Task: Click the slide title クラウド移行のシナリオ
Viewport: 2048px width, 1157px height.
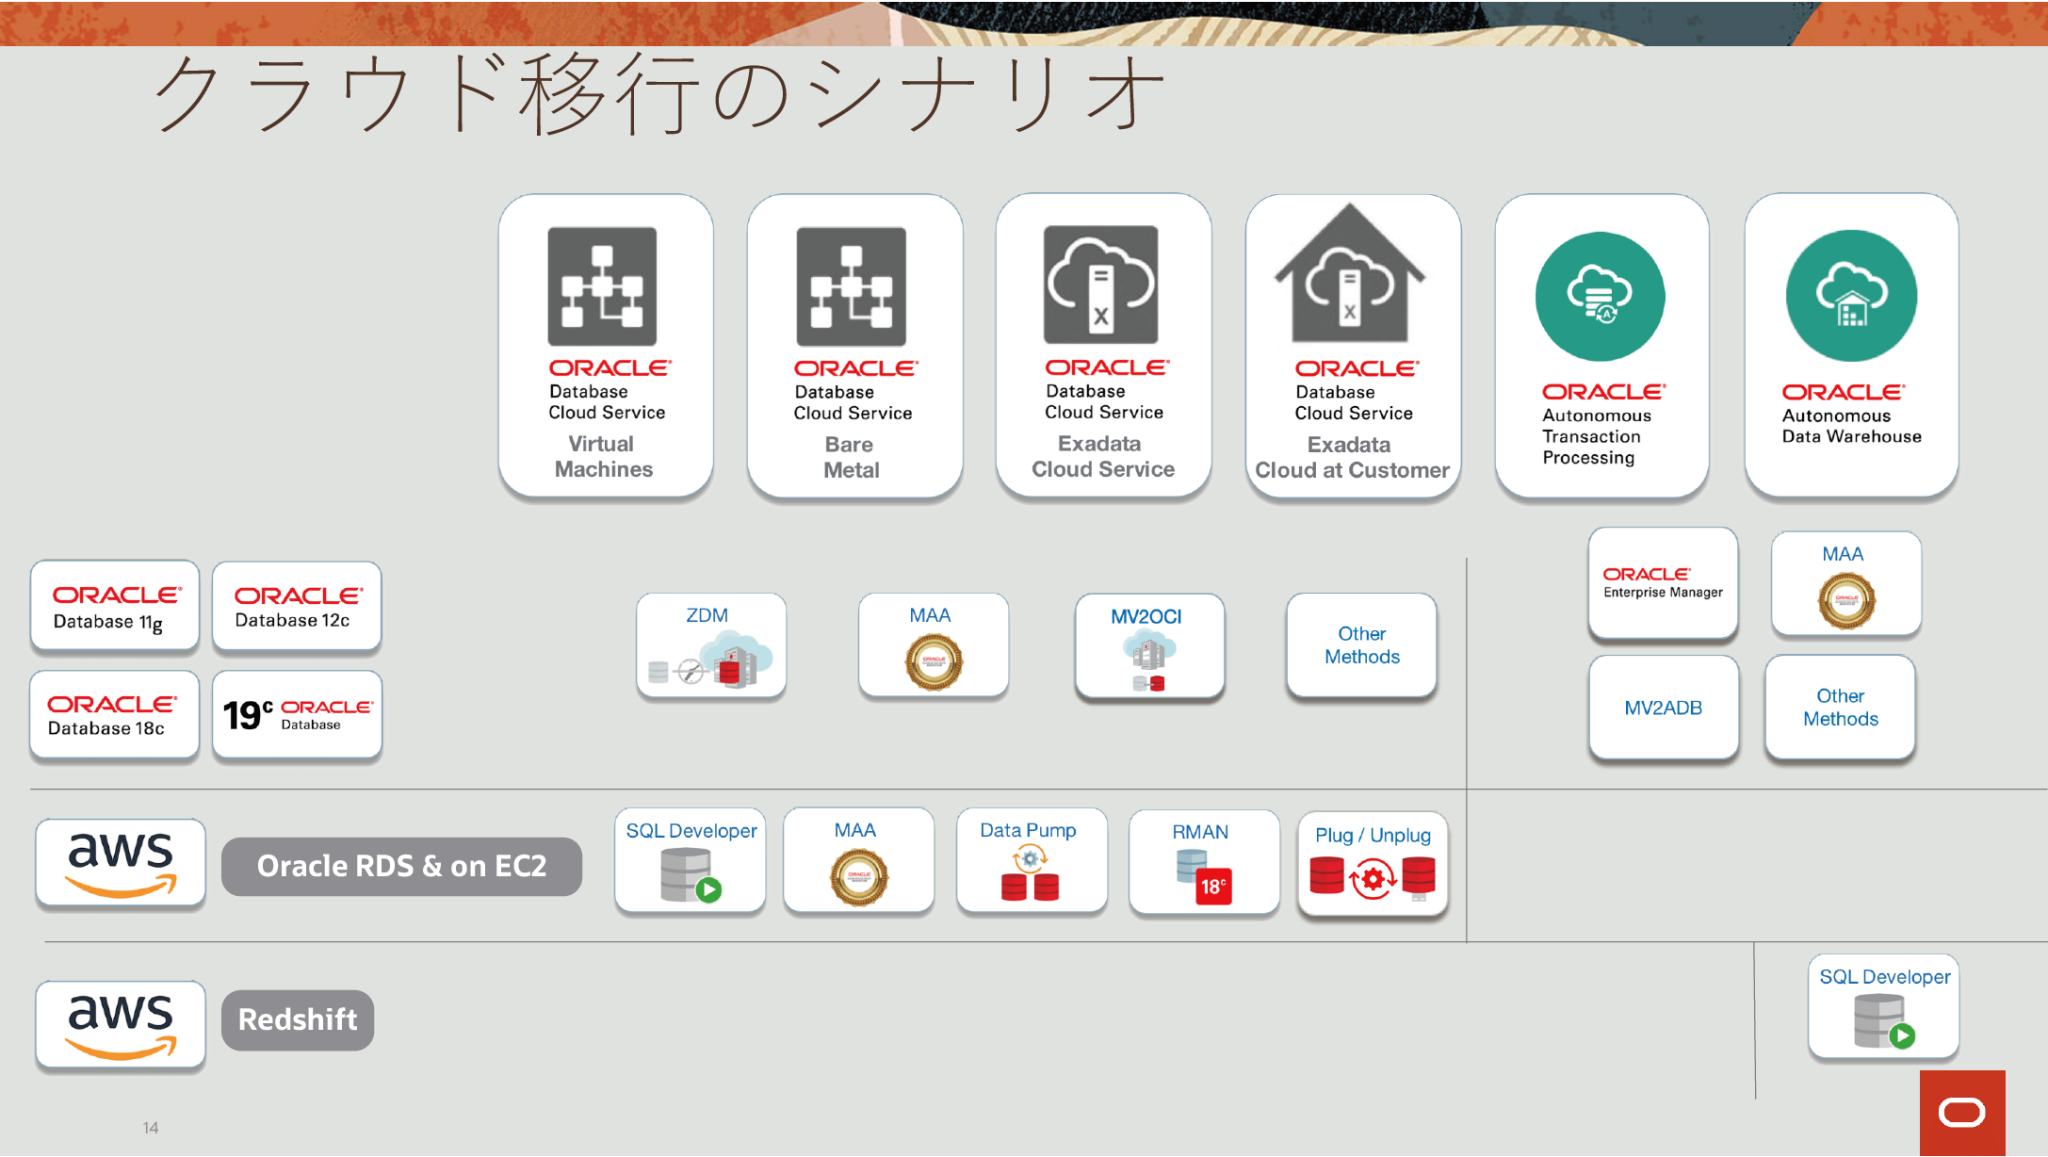Action: point(660,94)
